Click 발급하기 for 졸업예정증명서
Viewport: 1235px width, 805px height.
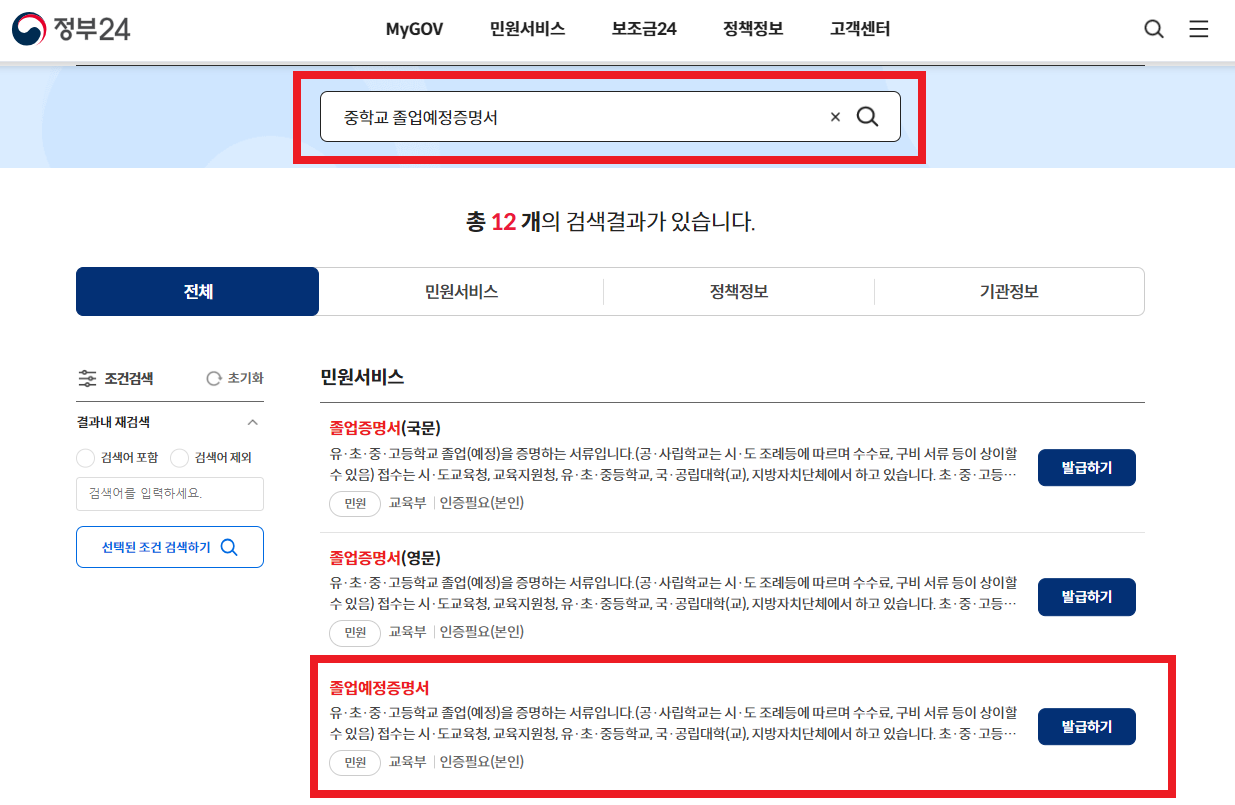(1086, 726)
